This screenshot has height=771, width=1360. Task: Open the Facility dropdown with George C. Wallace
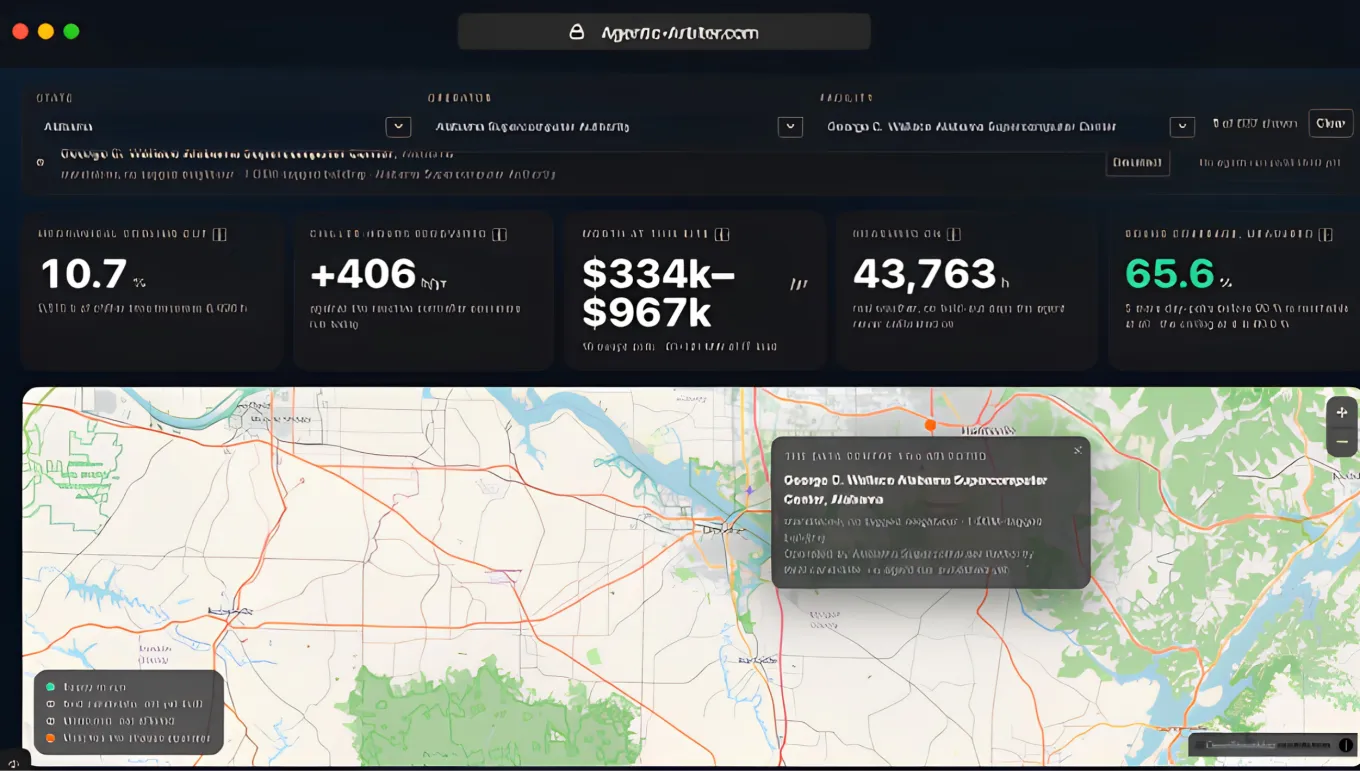pos(1009,127)
